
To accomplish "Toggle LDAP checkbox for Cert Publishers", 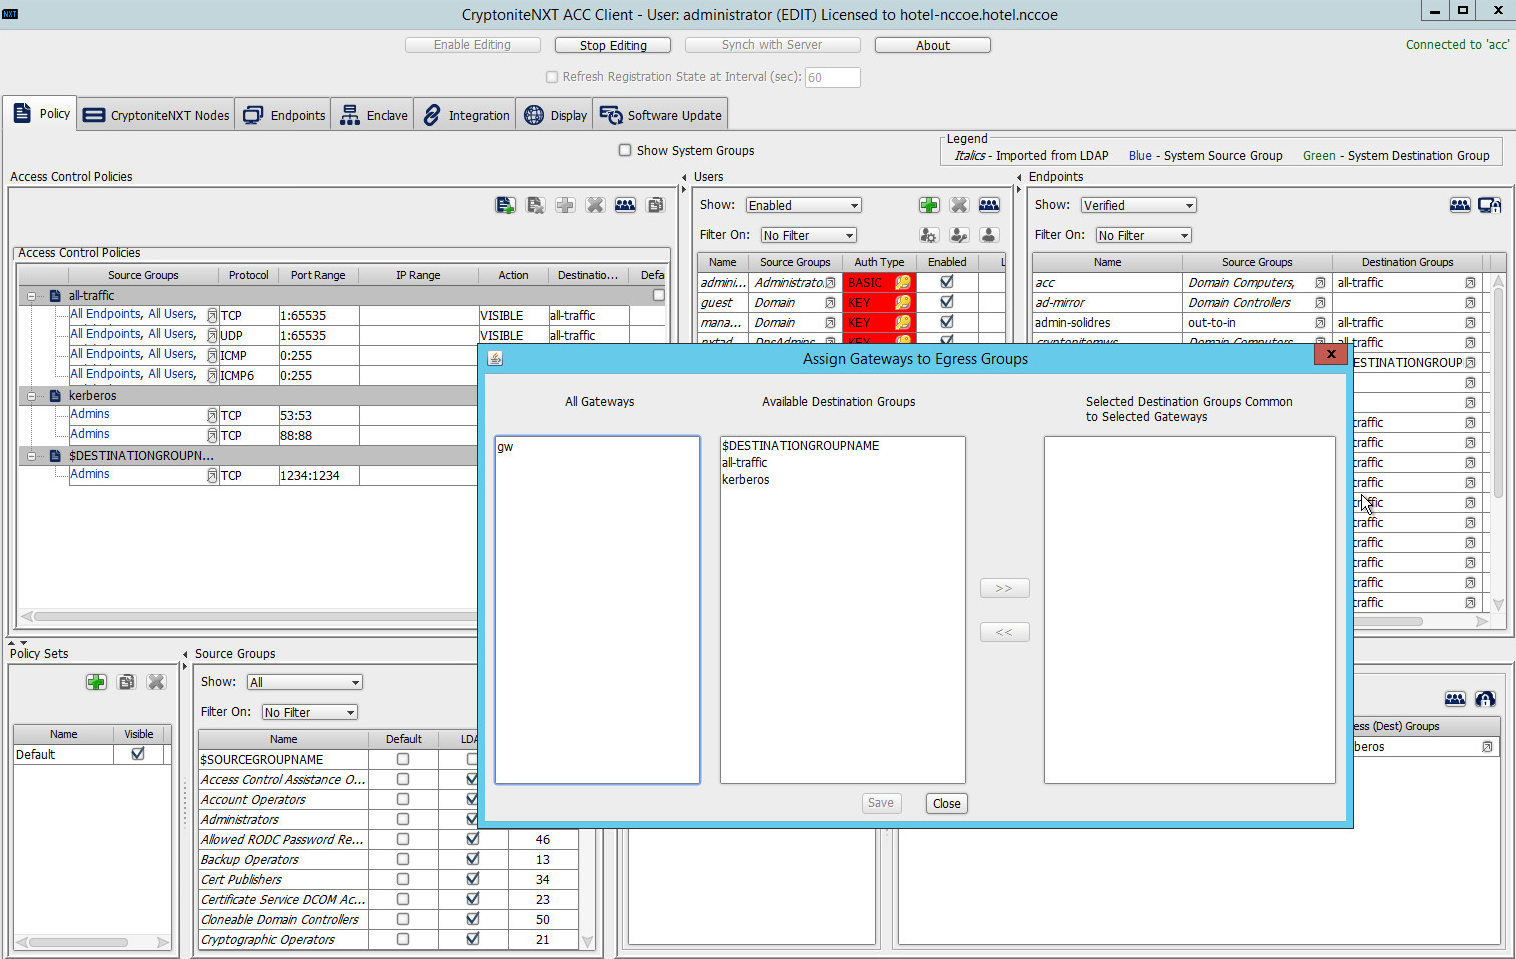I will click(x=473, y=879).
